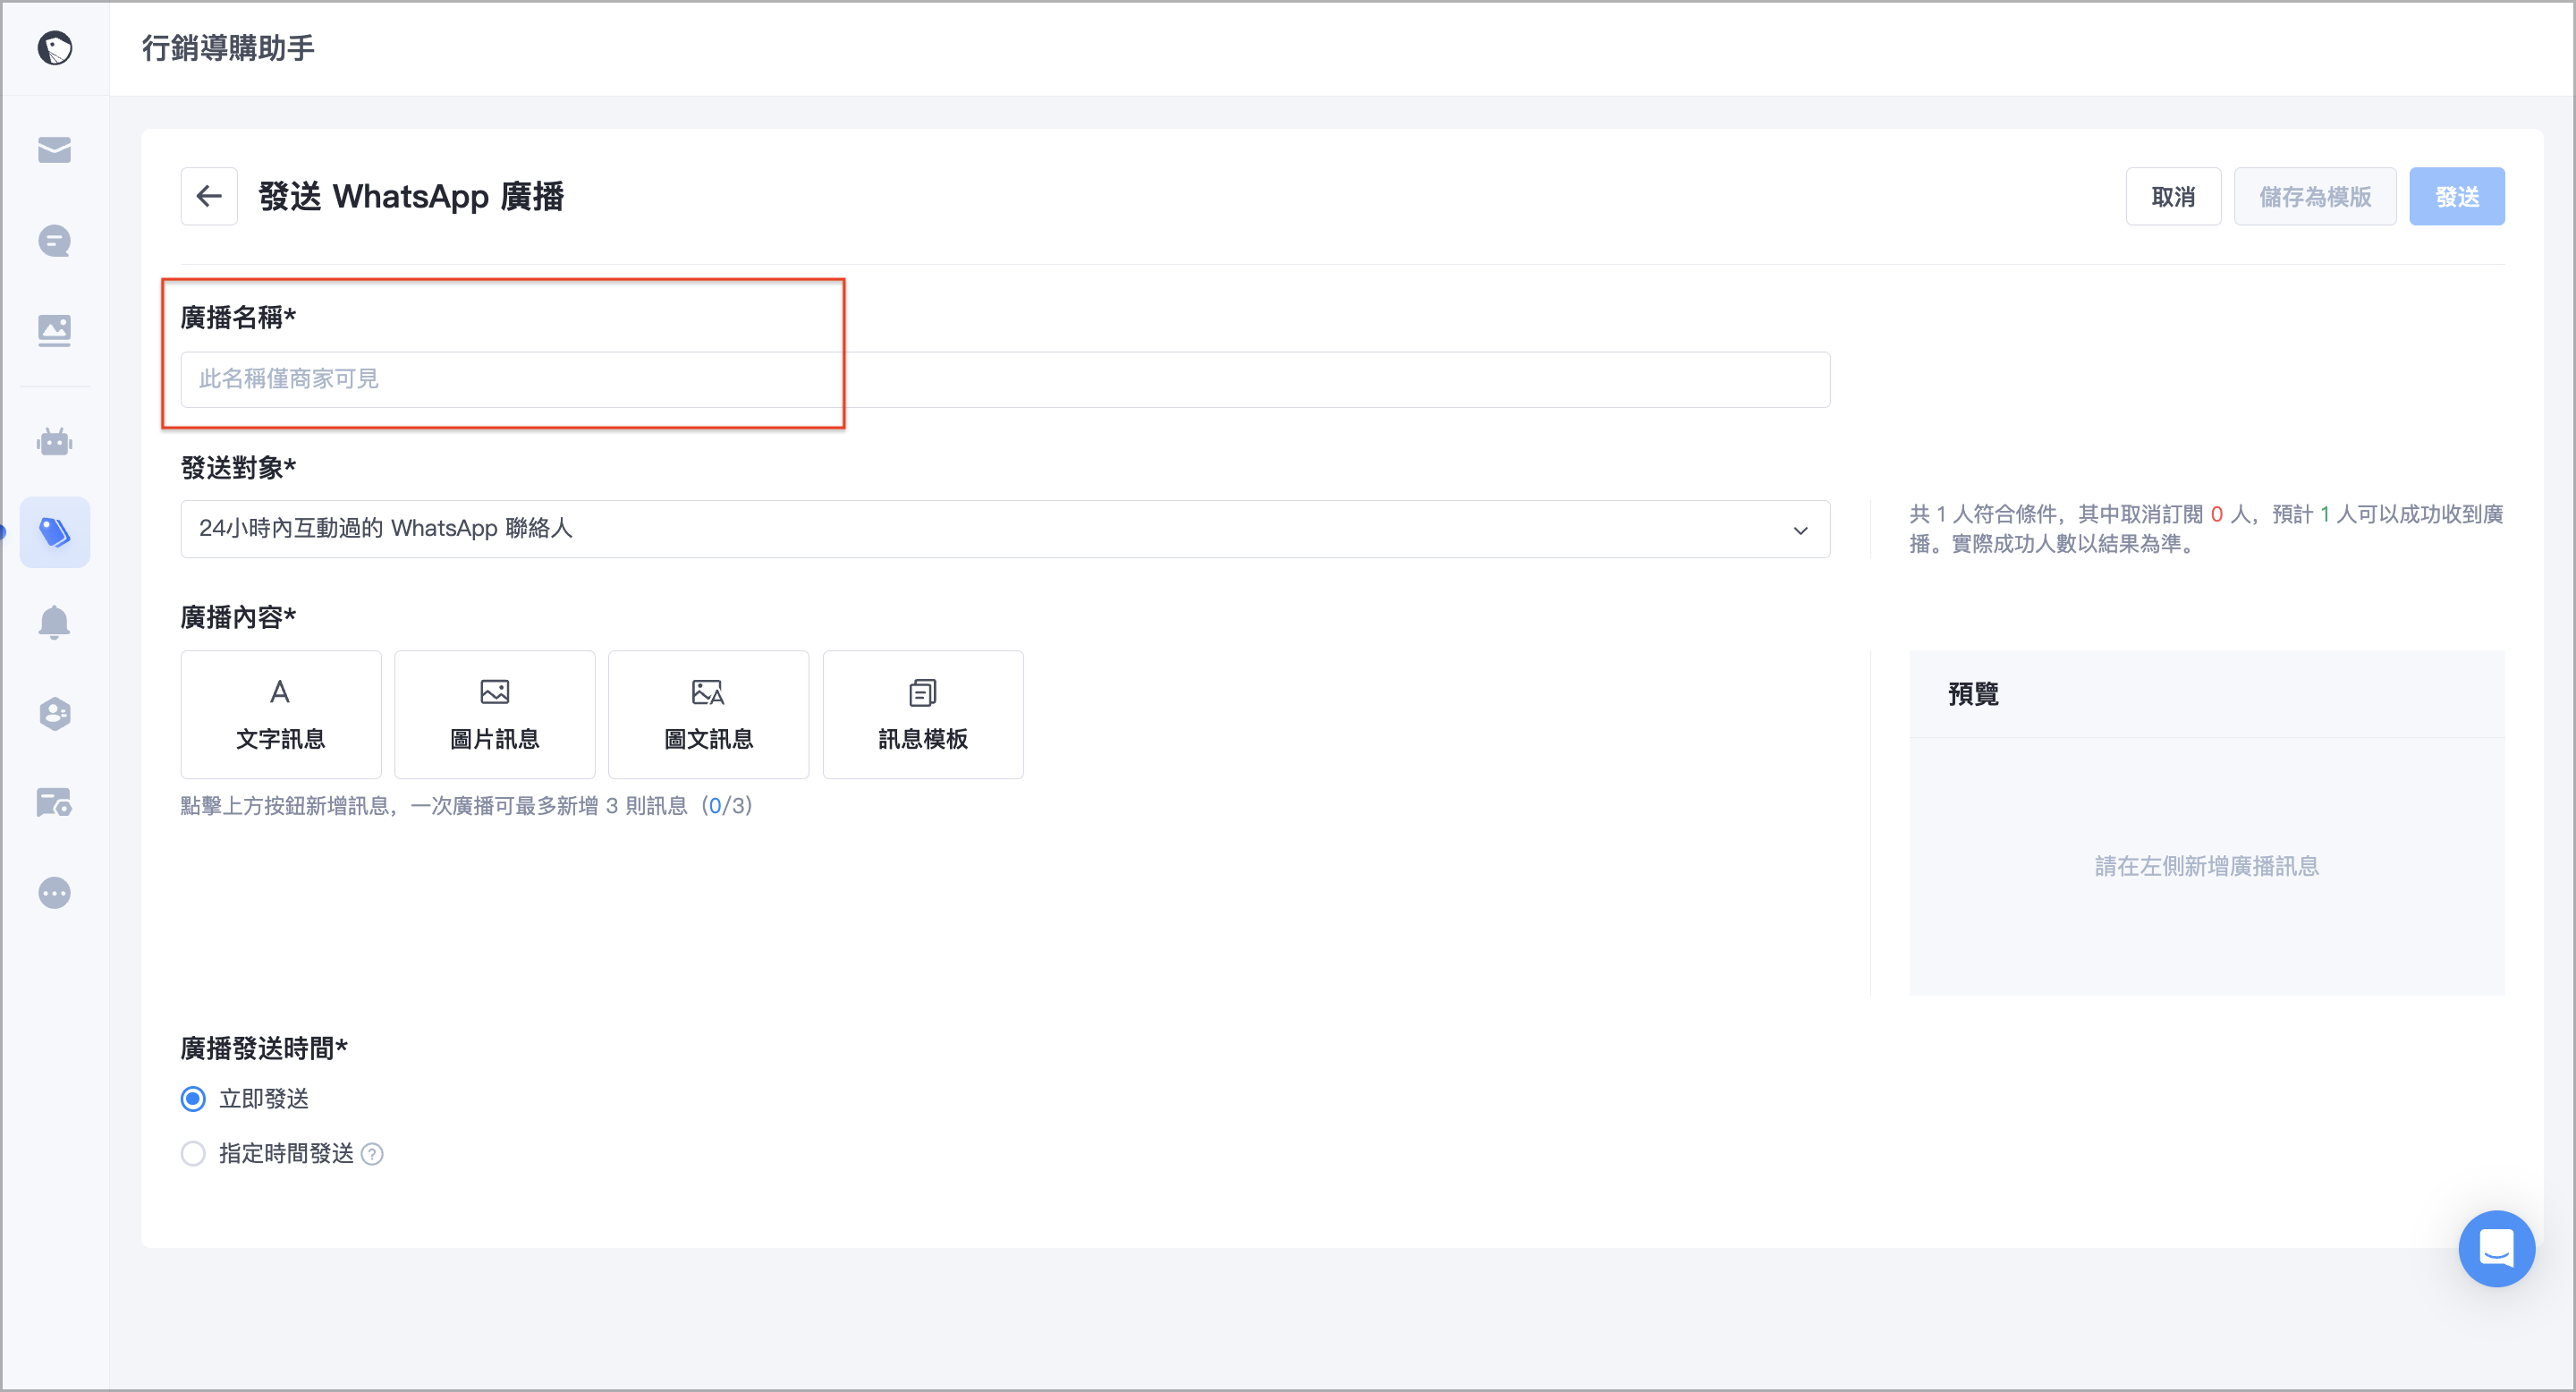This screenshot has width=2576, height=1392.
Task: Add a 圖文訊息 image-text message
Action: click(709, 714)
